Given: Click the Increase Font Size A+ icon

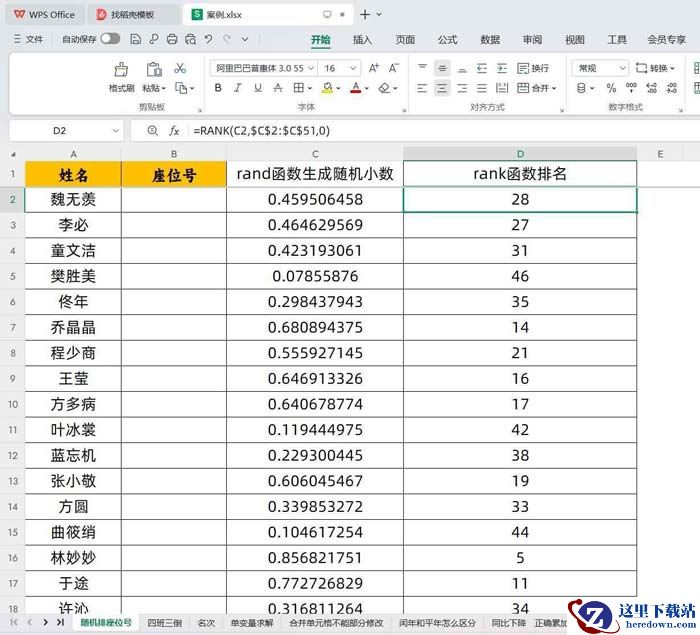Looking at the screenshot, I should pos(373,68).
